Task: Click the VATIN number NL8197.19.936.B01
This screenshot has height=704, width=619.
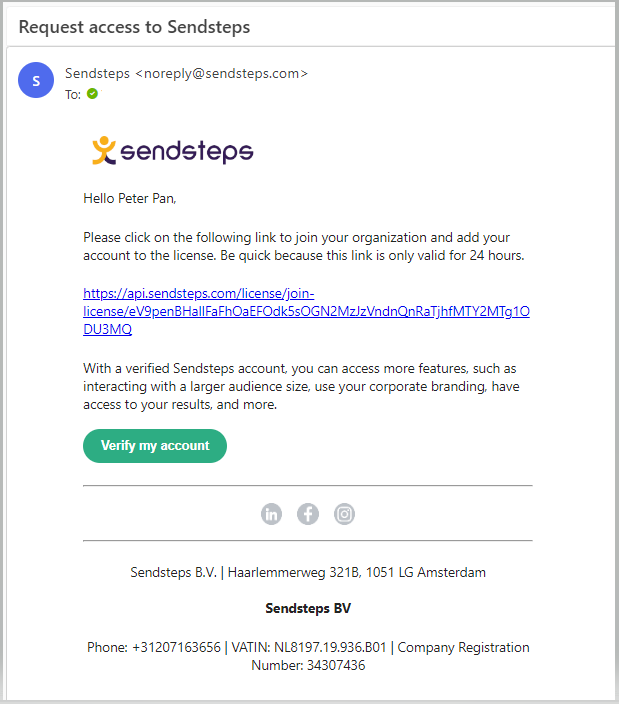Action: [330, 647]
